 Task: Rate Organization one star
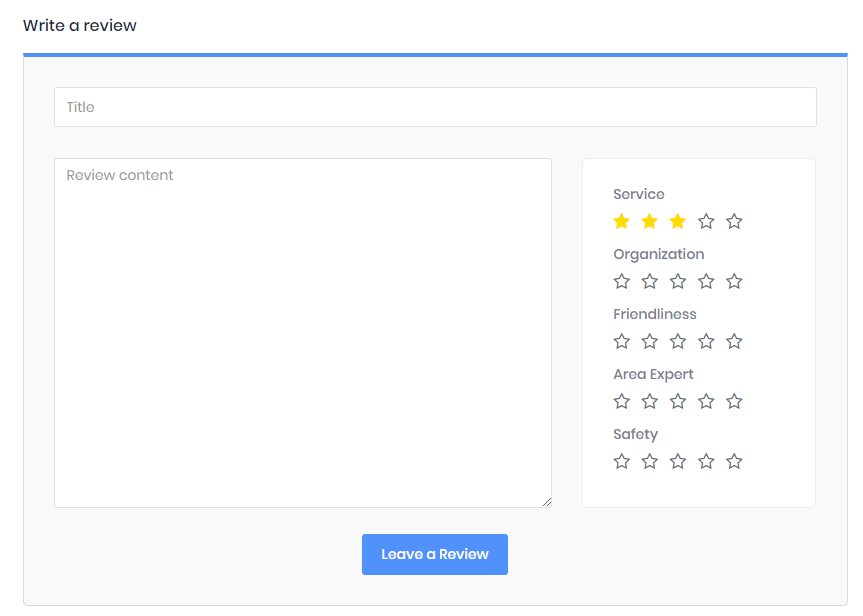[x=622, y=281]
